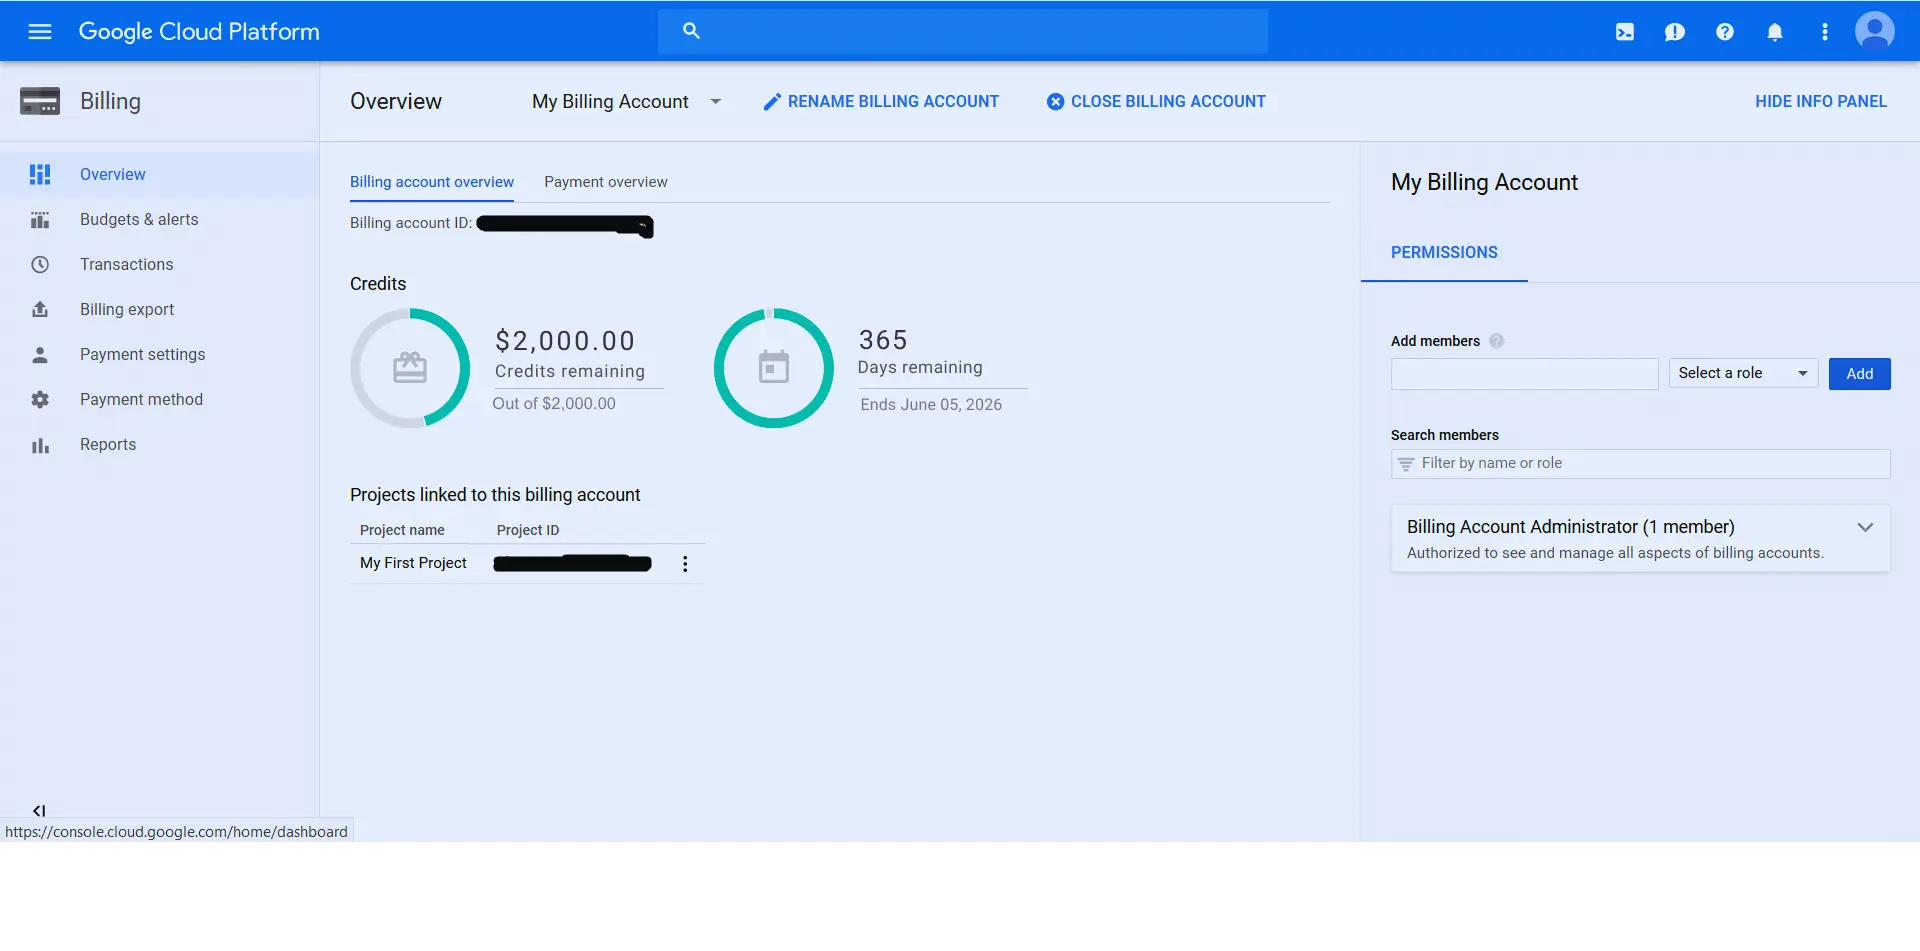This screenshot has height=951, width=1920.
Task: Click the Add members text field
Action: tap(1524, 374)
